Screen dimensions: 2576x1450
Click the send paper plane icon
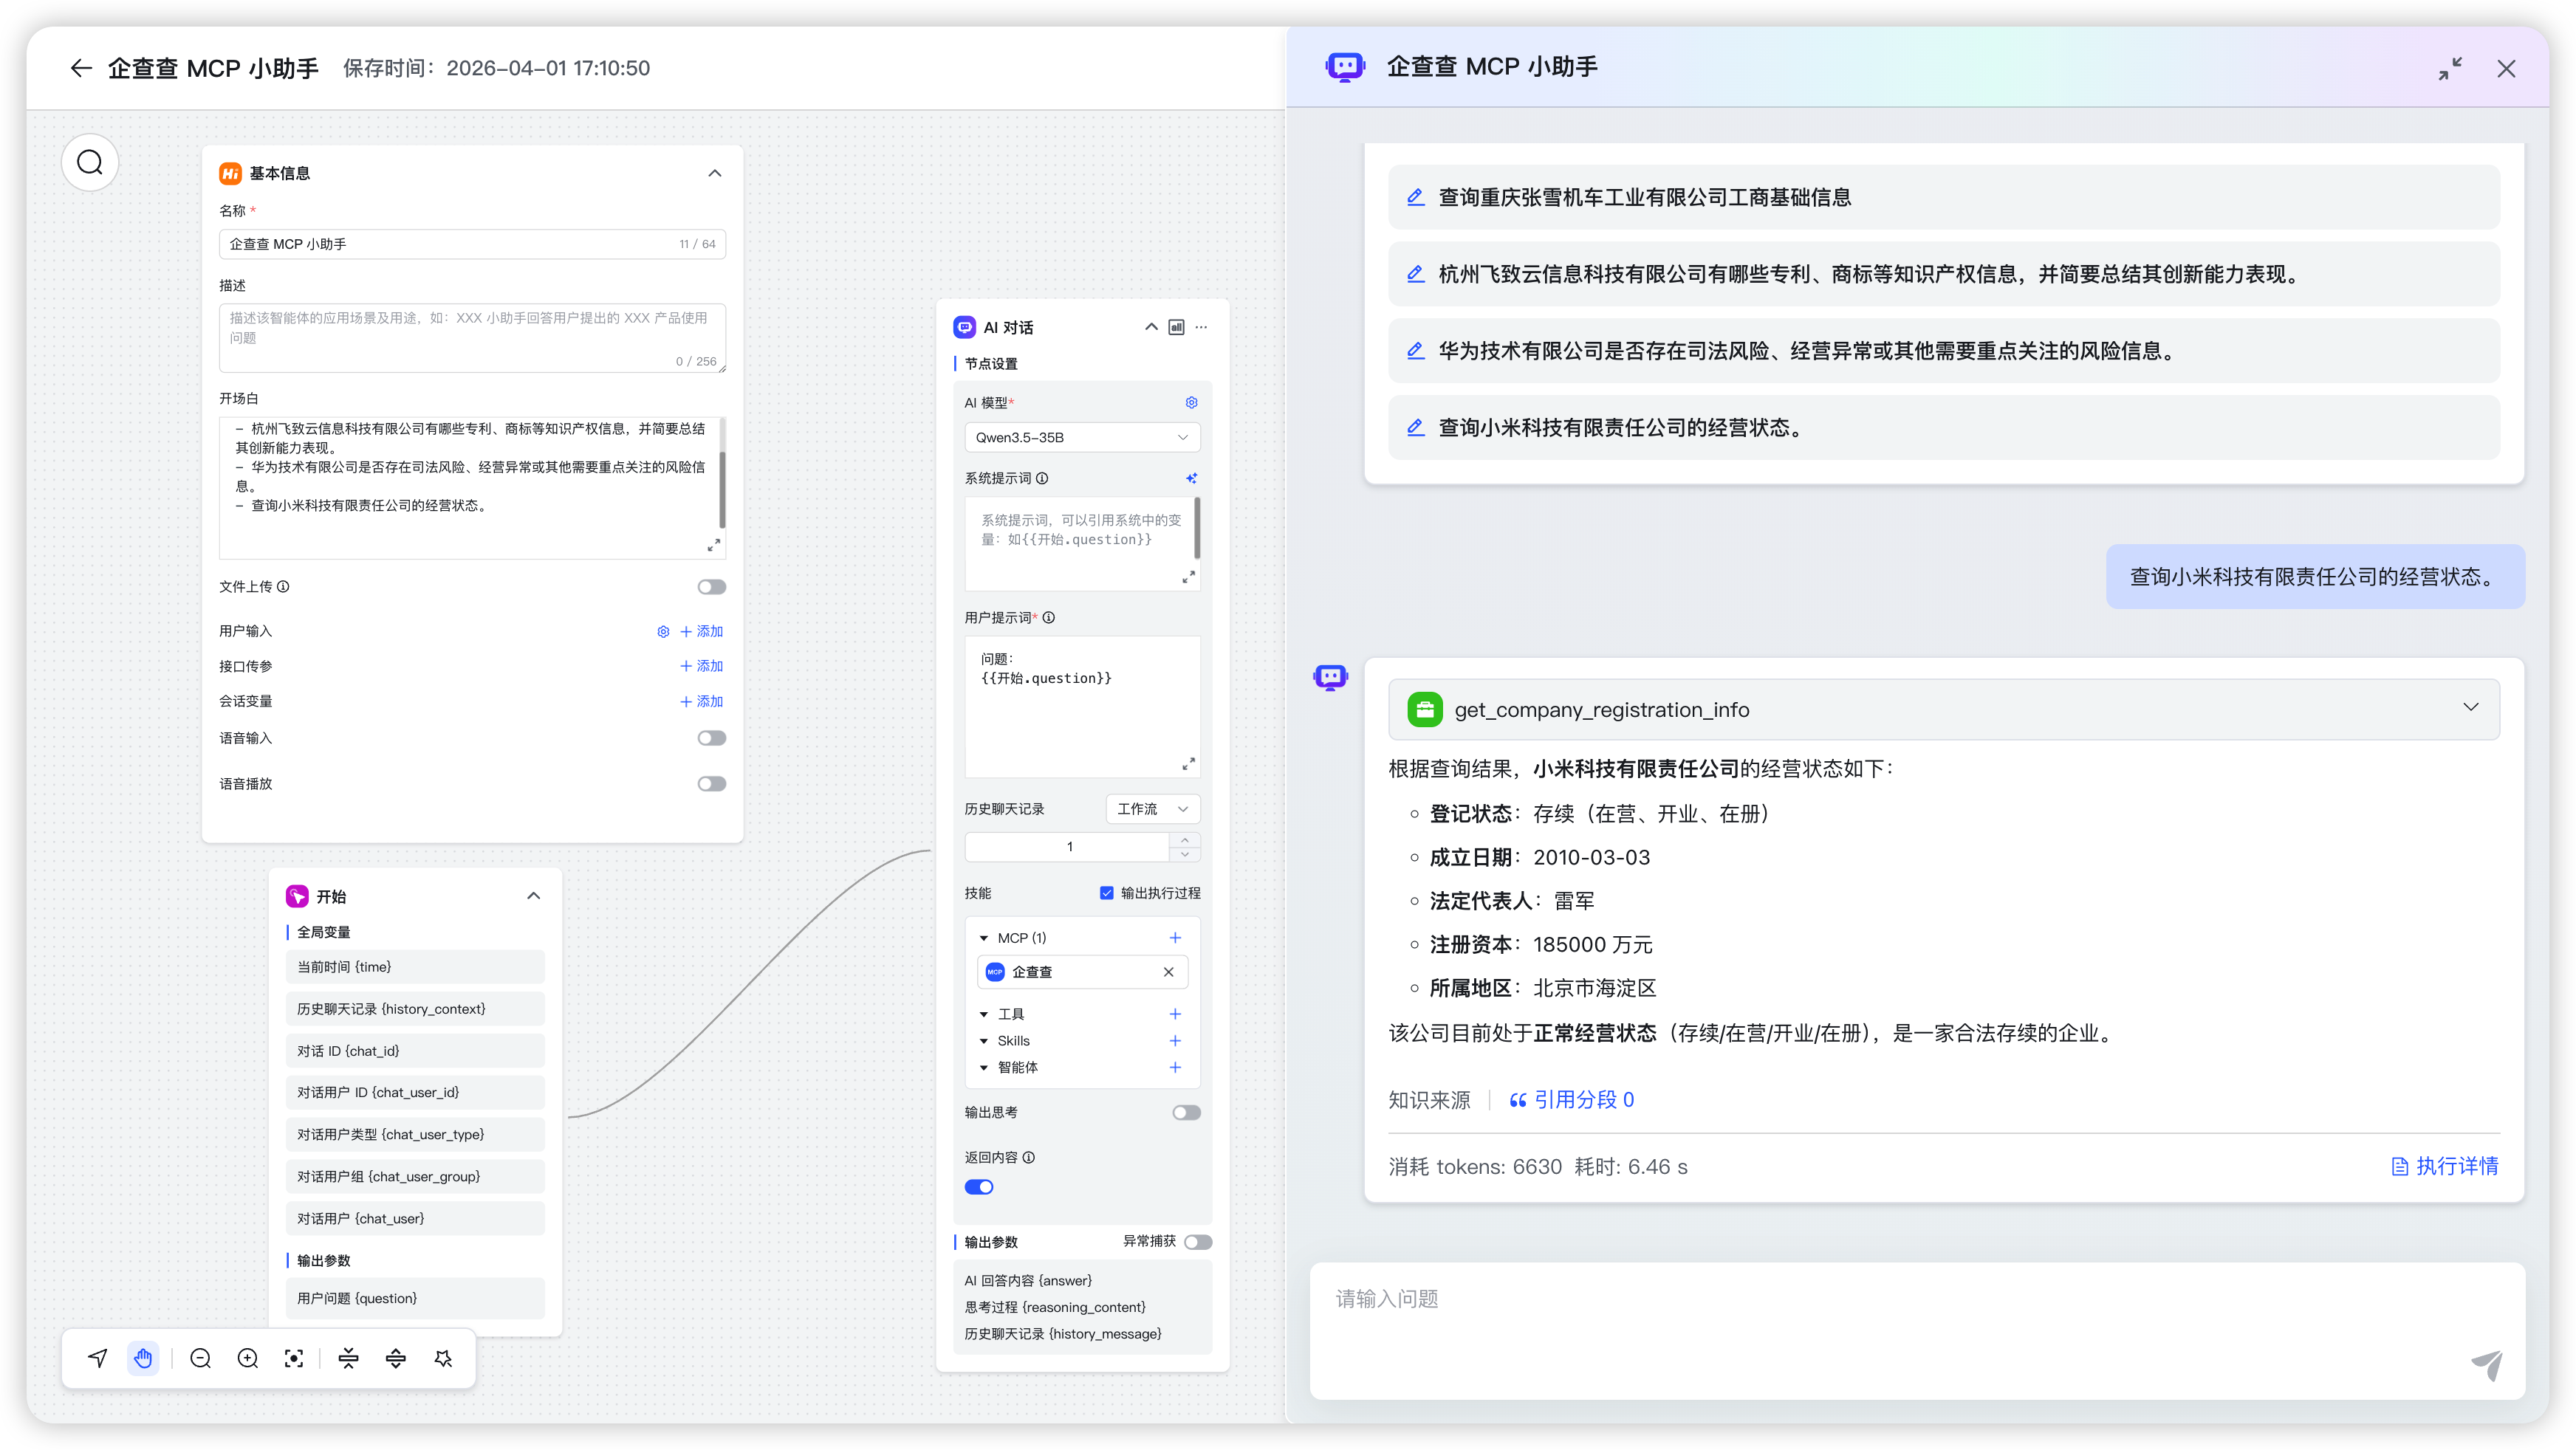[2486, 1364]
